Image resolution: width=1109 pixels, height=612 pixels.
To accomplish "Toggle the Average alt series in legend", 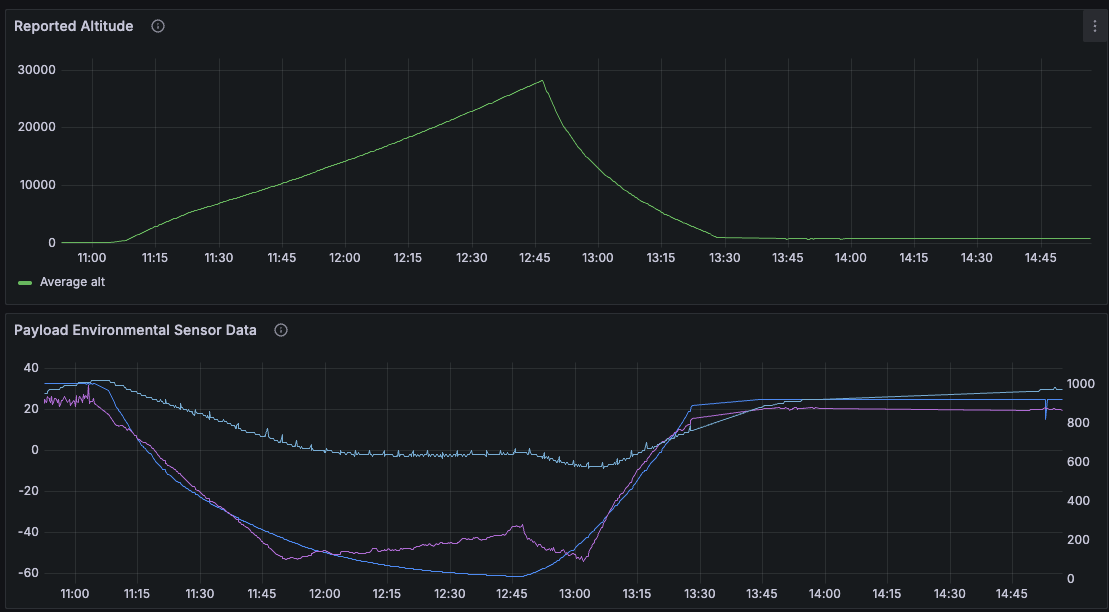I will pos(72,282).
